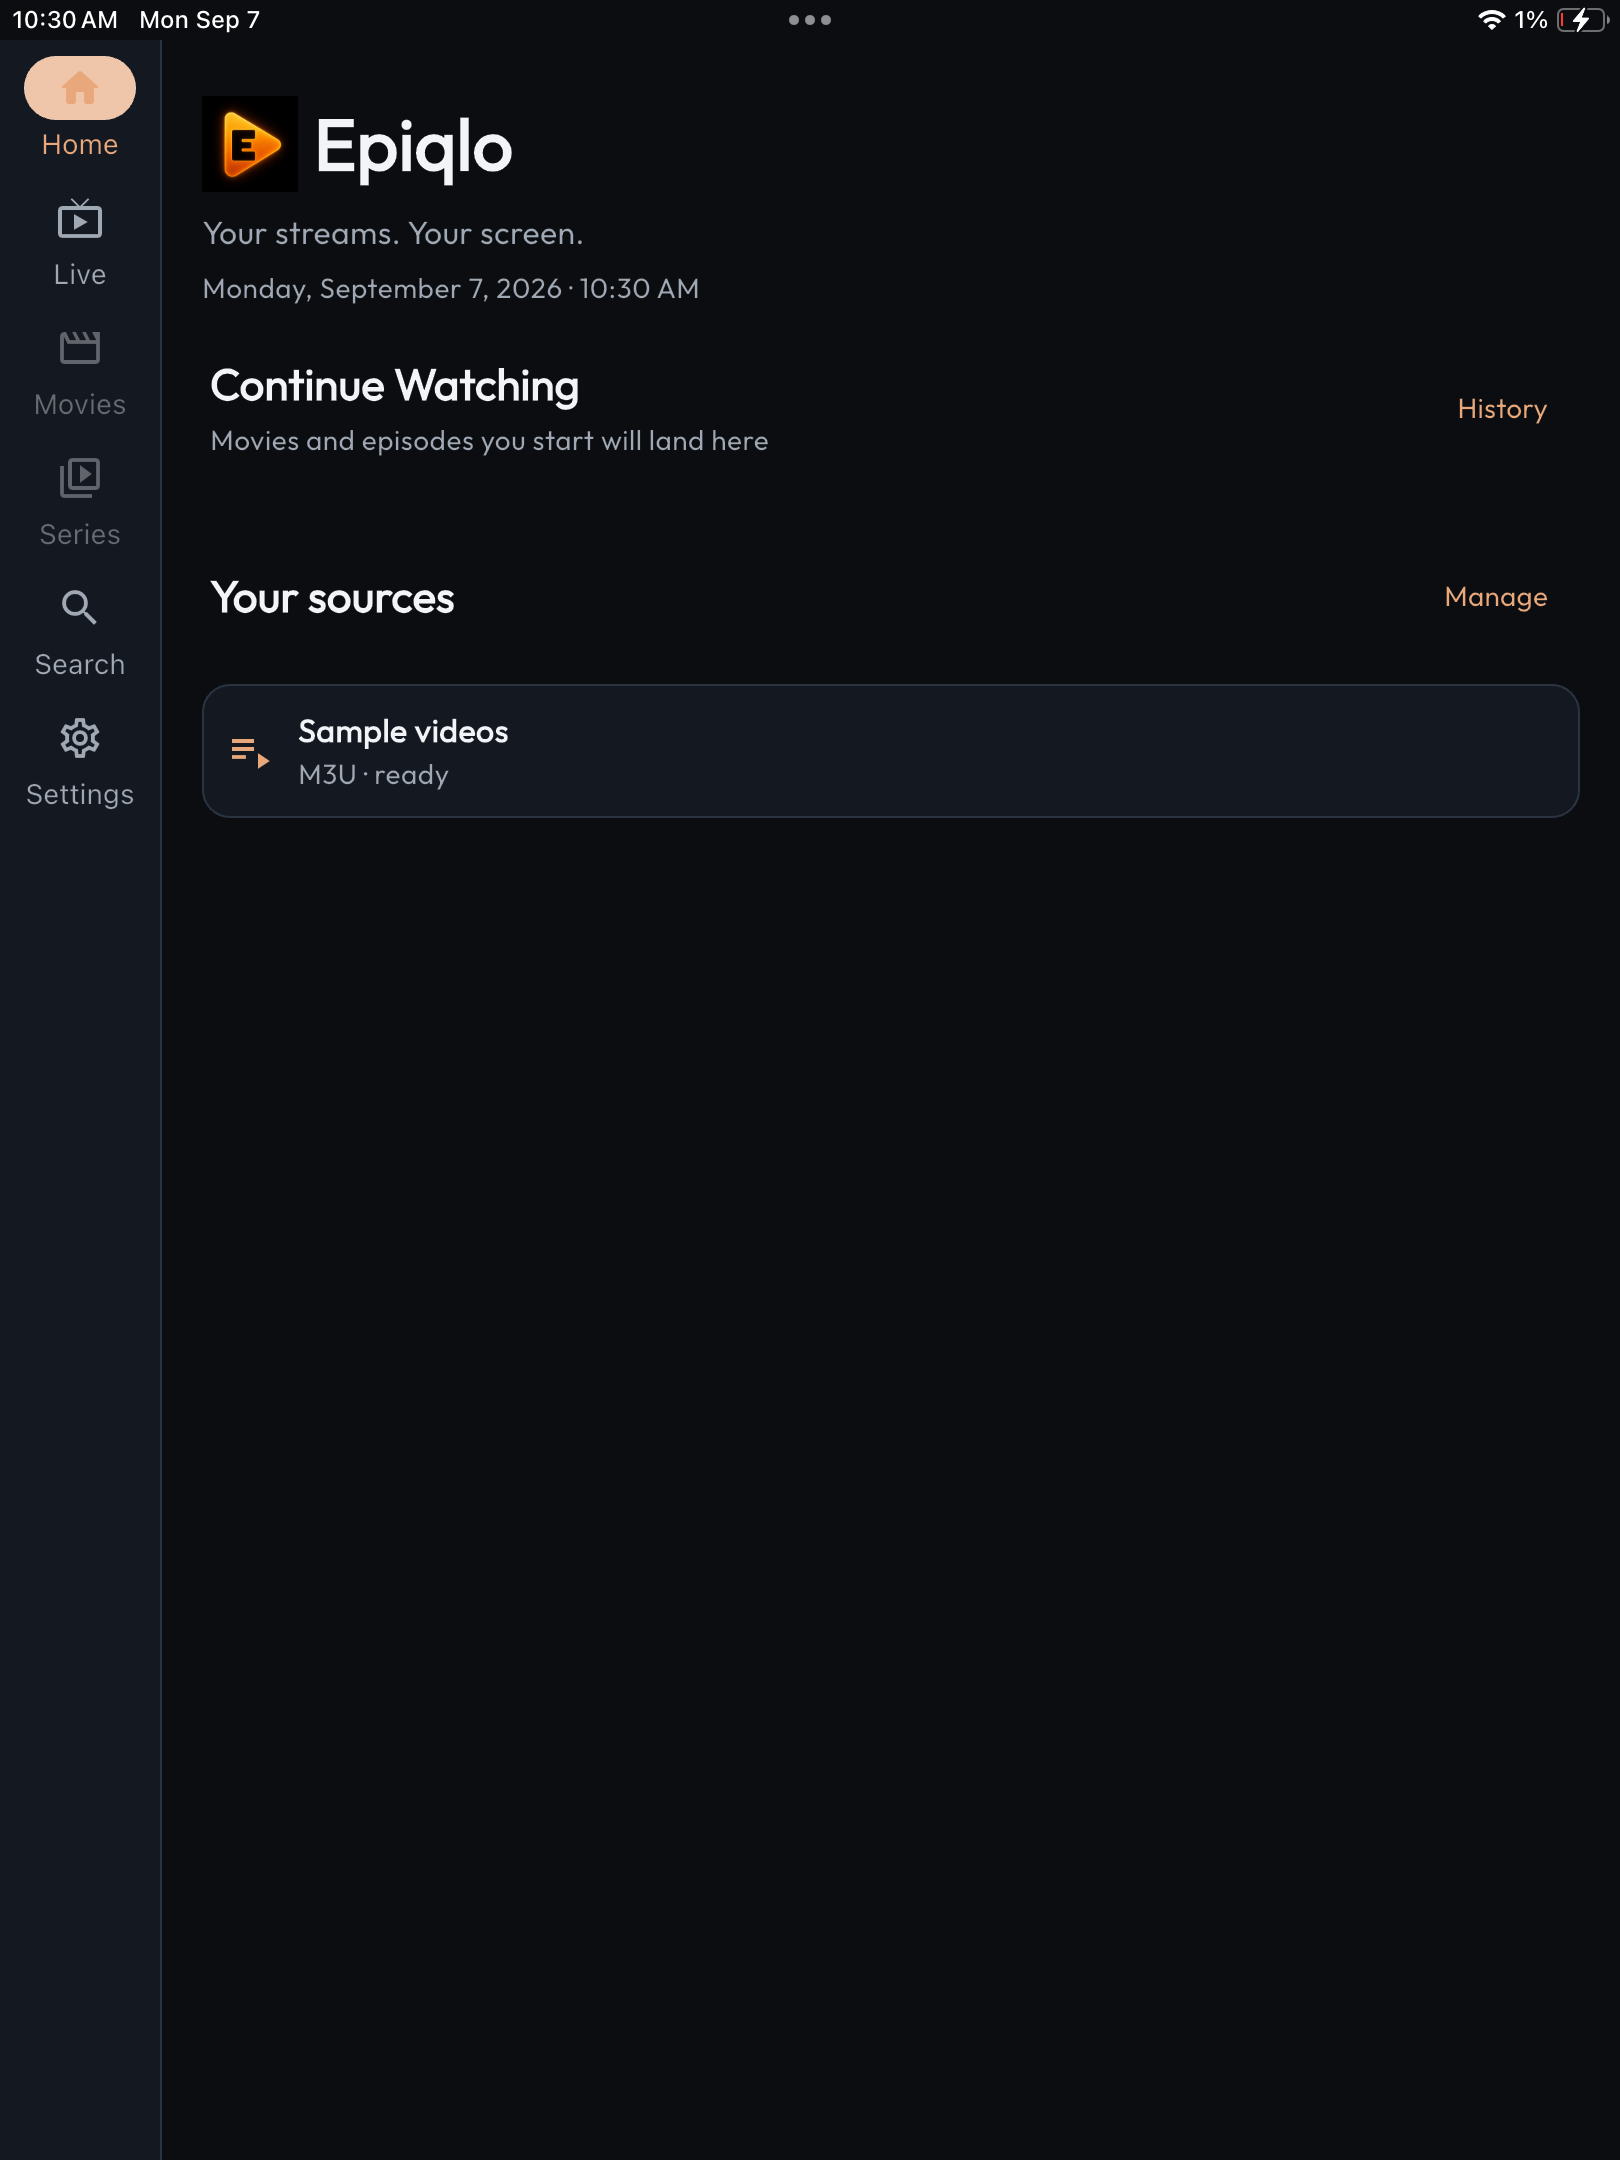The height and width of the screenshot is (2160, 1620).
Task: Go to the Series tab label
Action: pos(80,534)
